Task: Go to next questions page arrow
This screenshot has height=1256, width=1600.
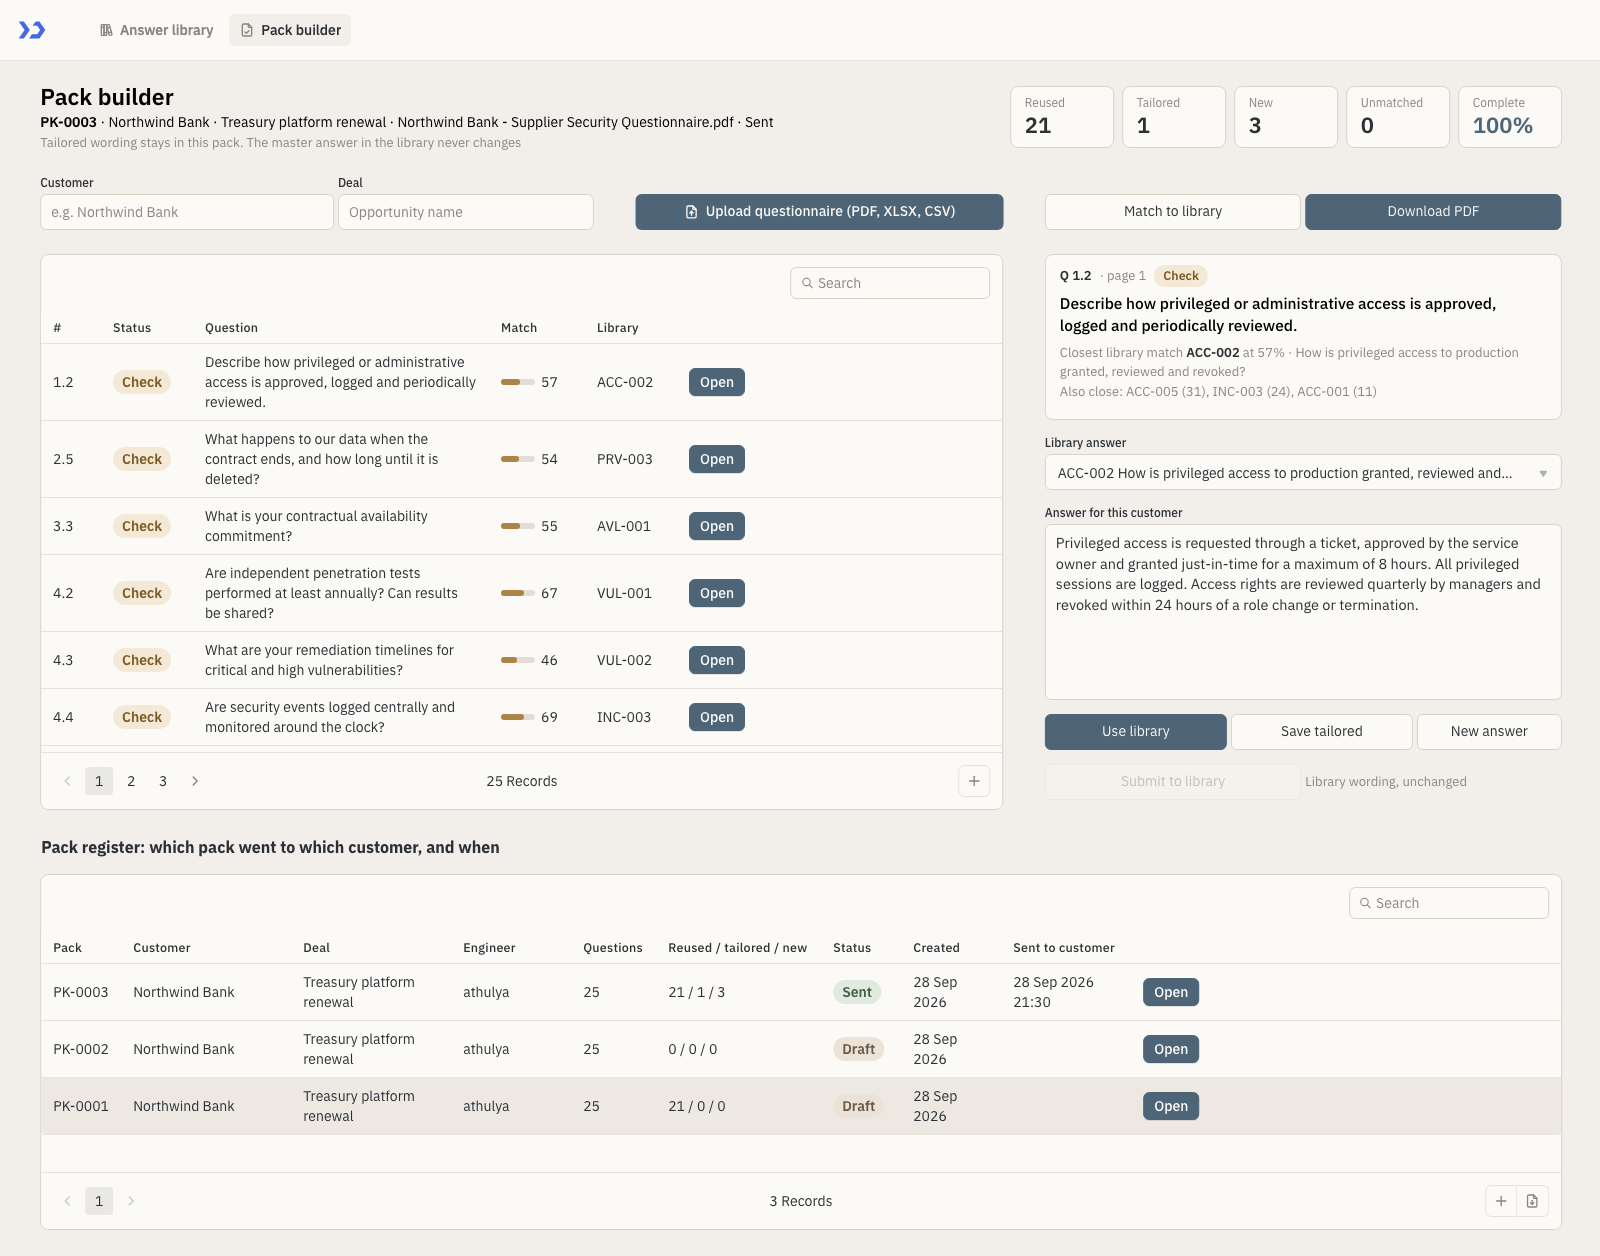Action: tap(195, 781)
